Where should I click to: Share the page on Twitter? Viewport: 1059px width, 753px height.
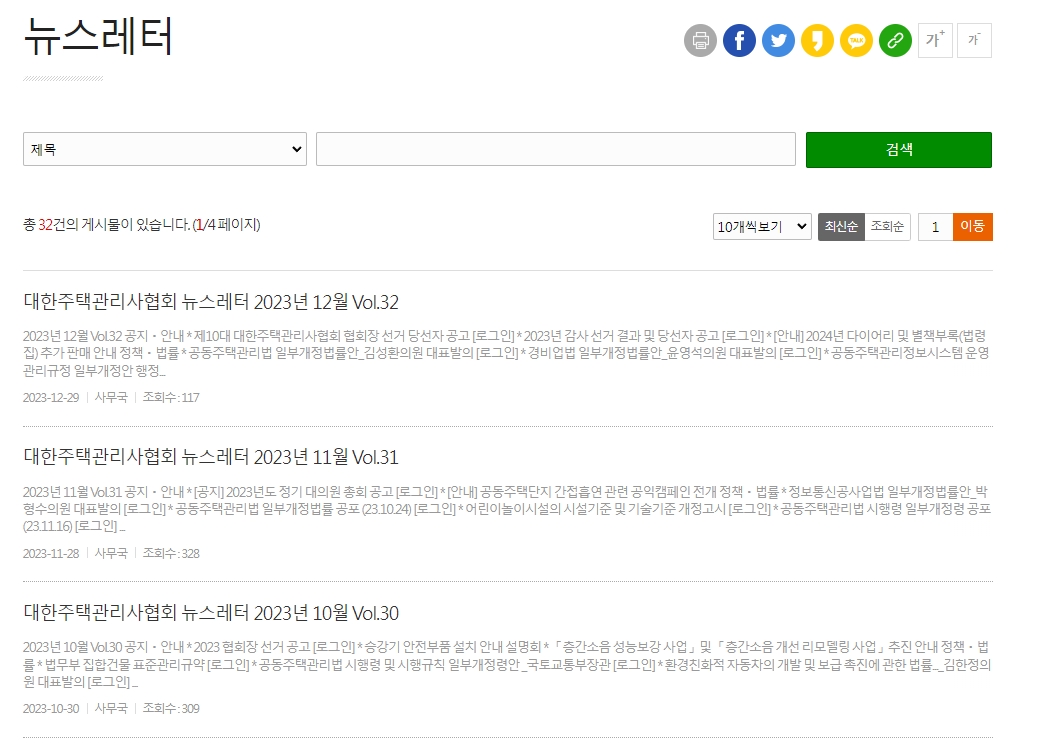tap(778, 41)
